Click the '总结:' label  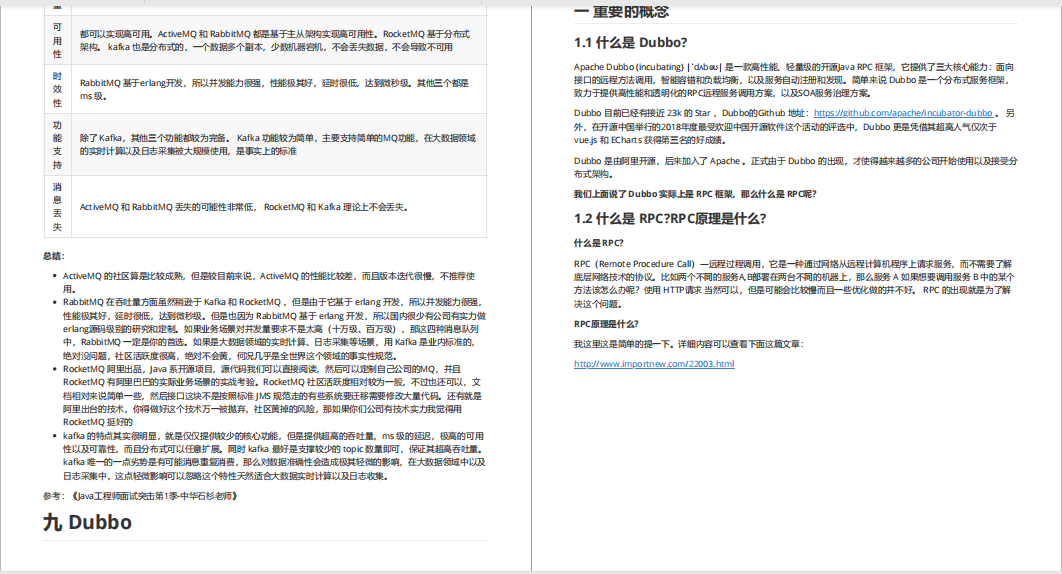pos(54,256)
